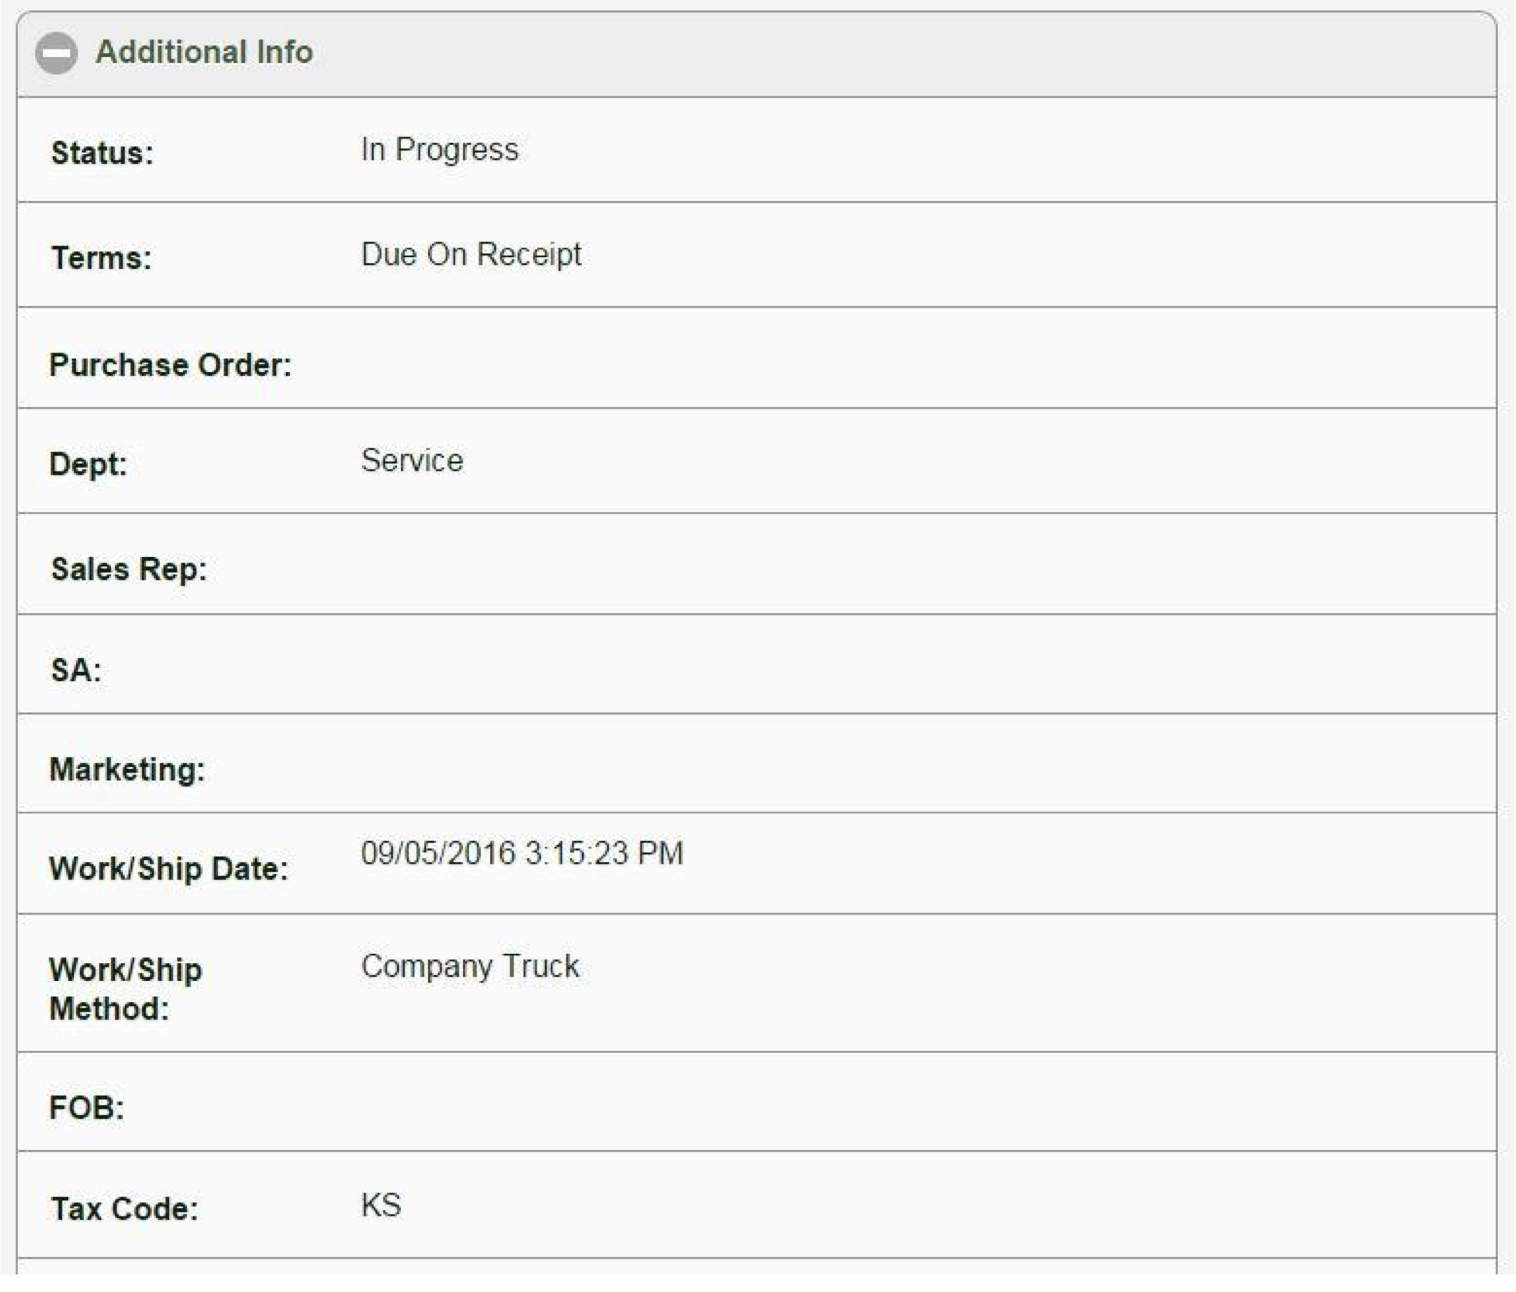Click the Work/Ship Date label
Image resolution: width=1516 pixels, height=1292 pixels.
(165, 867)
